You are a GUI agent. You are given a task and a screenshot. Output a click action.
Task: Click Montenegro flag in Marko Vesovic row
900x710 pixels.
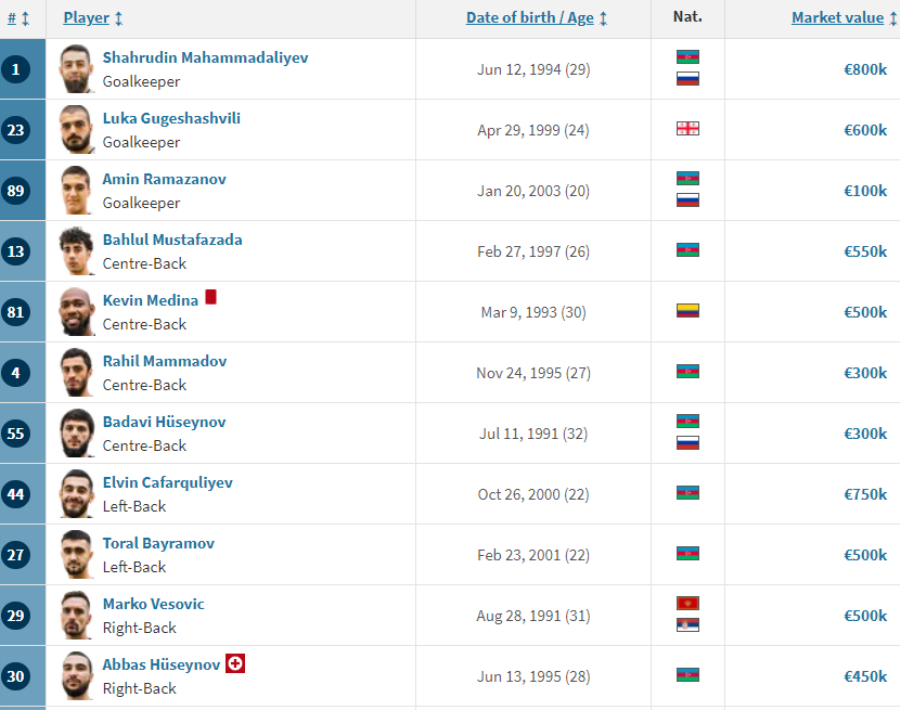click(687, 603)
